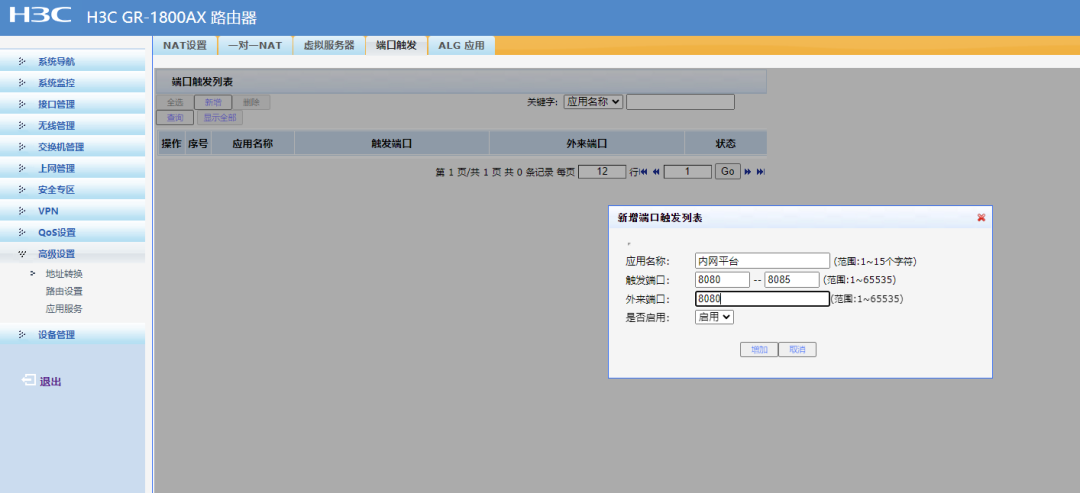Image resolution: width=1080 pixels, height=493 pixels.
Task: Open 应用服务 submenu item
Action: tap(64, 308)
